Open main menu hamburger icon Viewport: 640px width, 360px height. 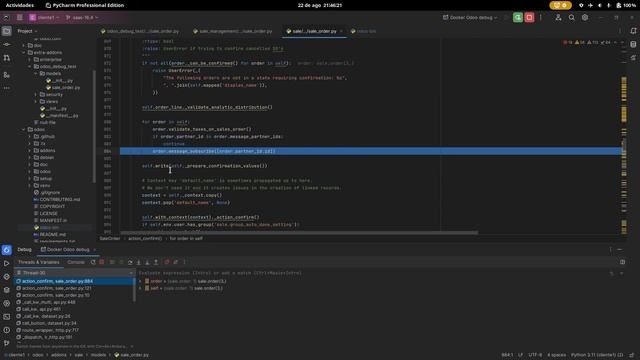tap(20, 18)
